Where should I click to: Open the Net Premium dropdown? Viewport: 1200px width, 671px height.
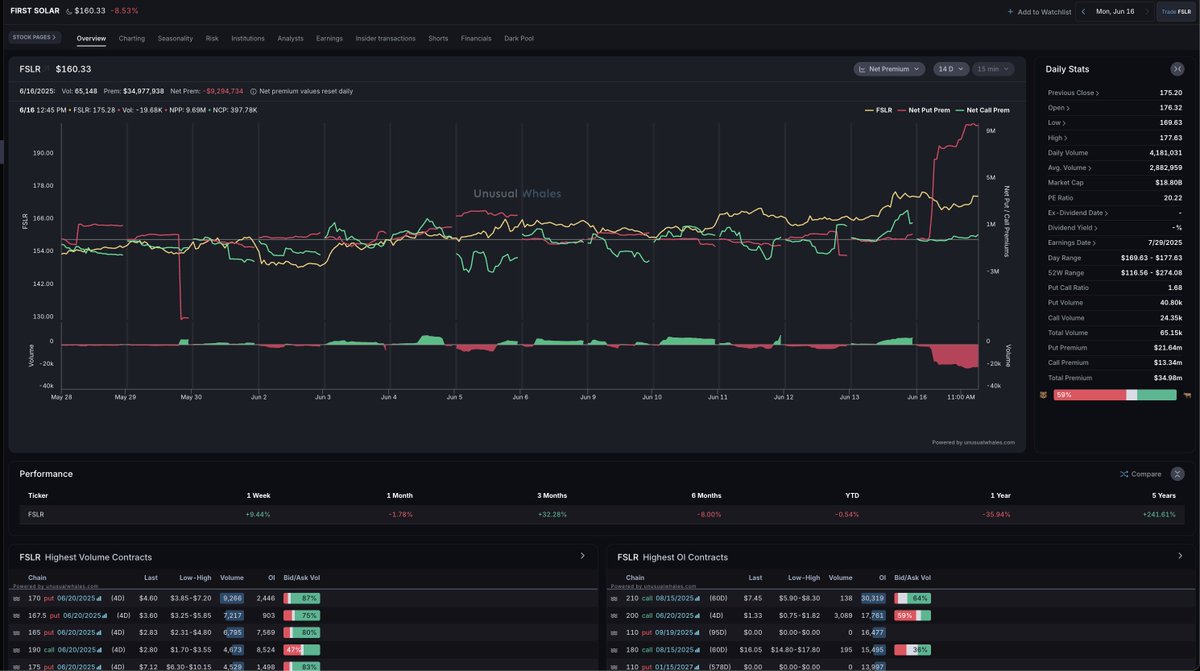[888, 69]
